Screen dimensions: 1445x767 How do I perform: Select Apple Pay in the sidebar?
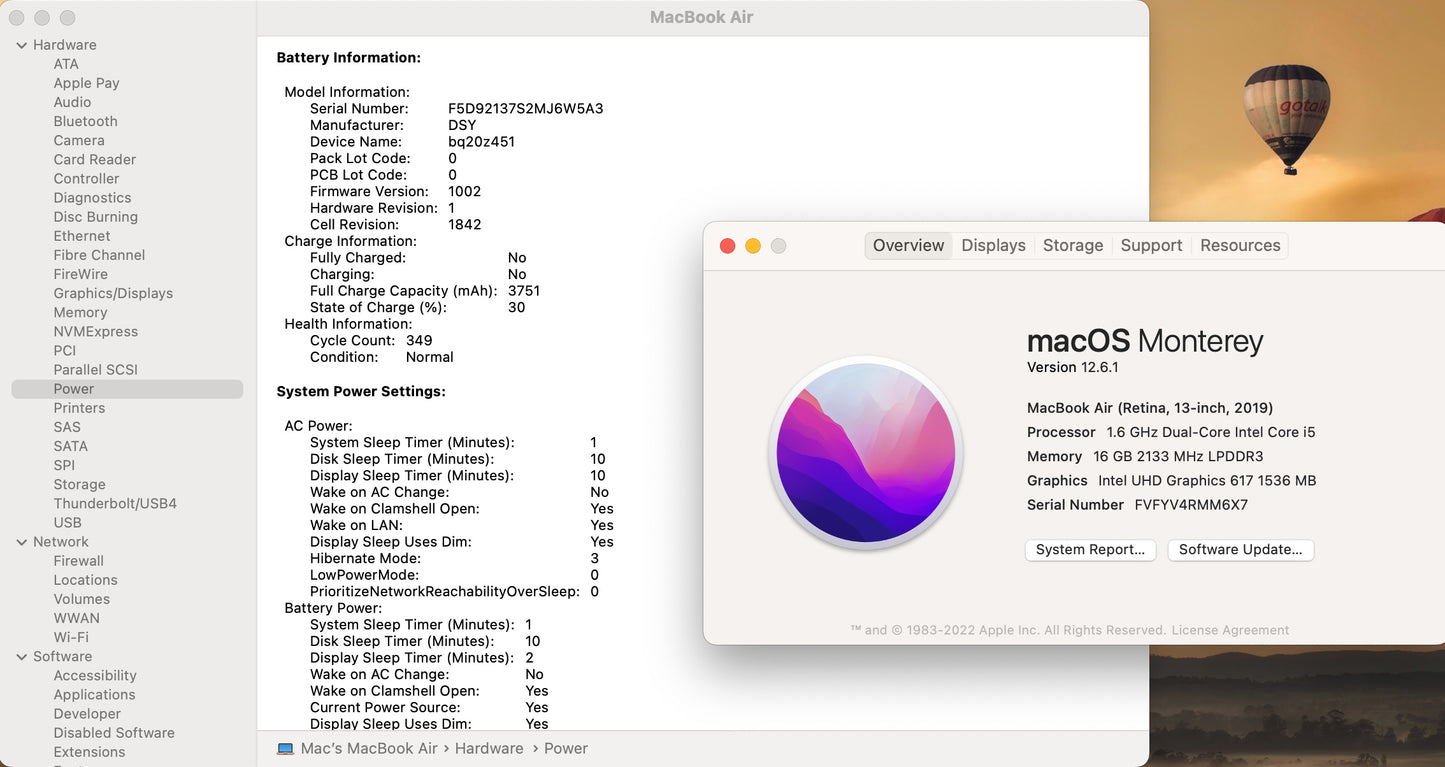(x=86, y=83)
